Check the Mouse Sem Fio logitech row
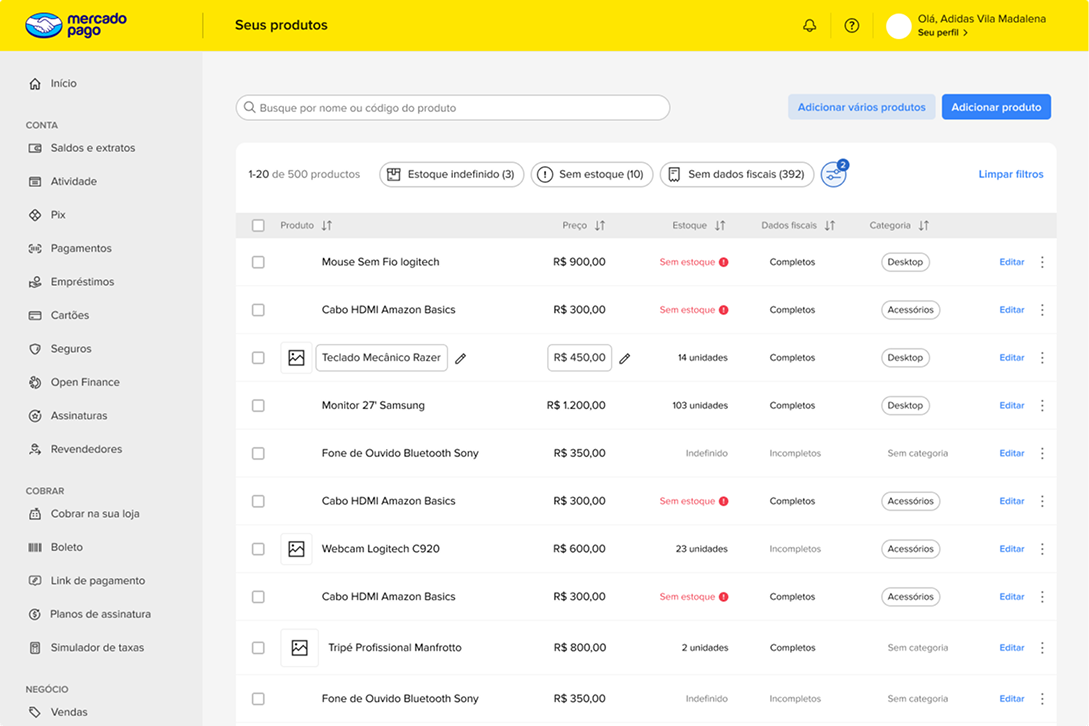Image resolution: width=1089 pixels, height=726 pixels. (258, 262)
